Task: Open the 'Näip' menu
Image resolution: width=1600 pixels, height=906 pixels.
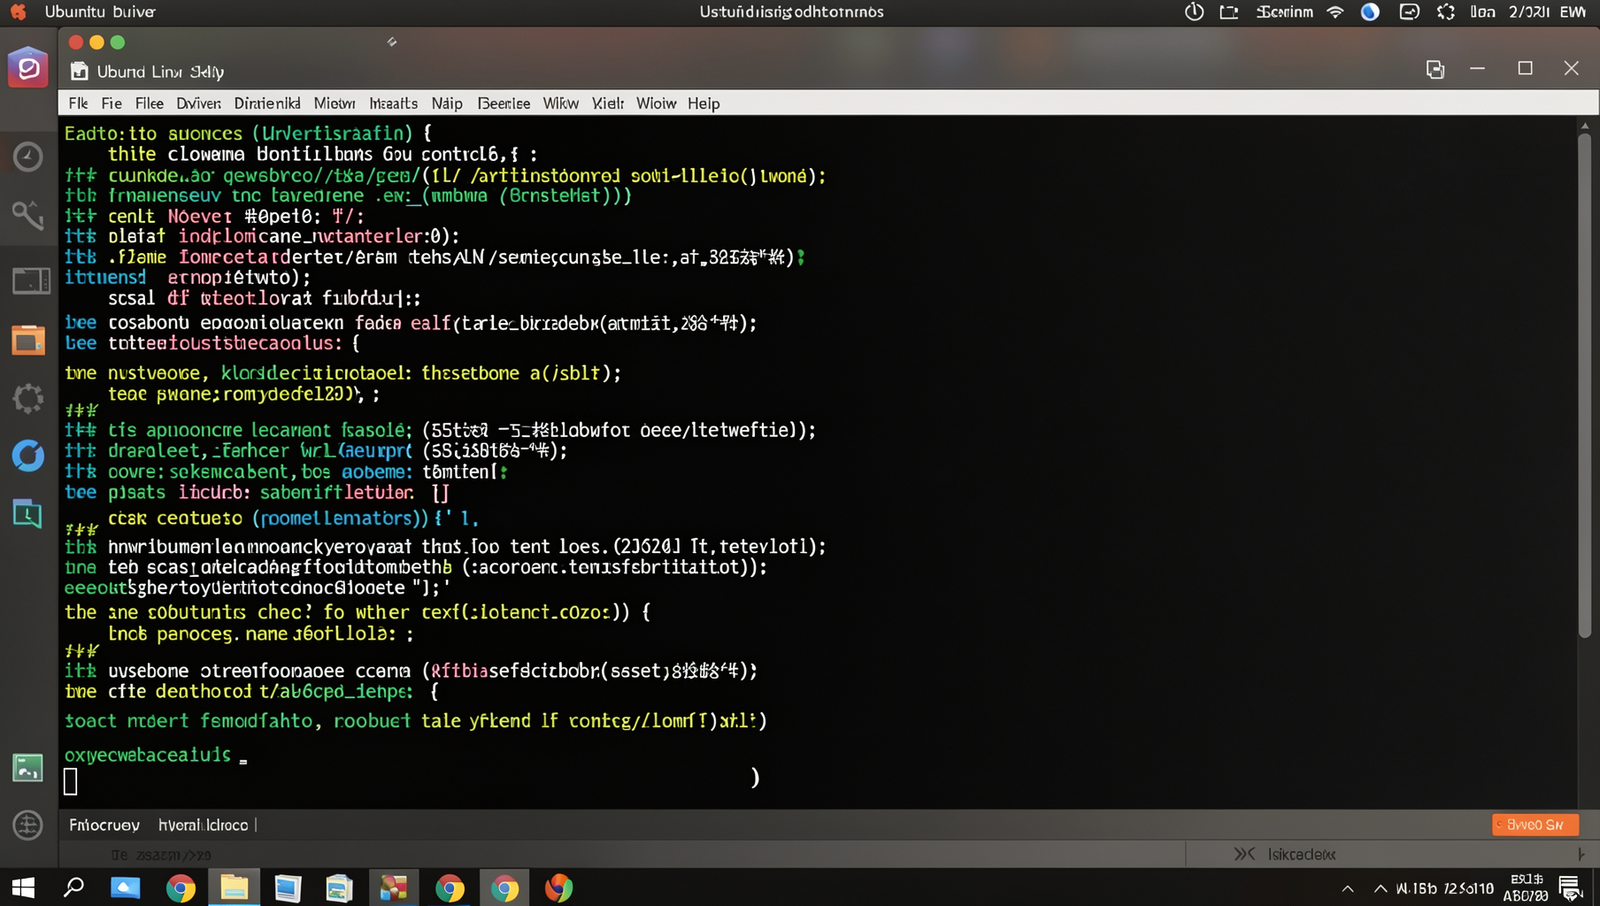Action: point(447,103)
